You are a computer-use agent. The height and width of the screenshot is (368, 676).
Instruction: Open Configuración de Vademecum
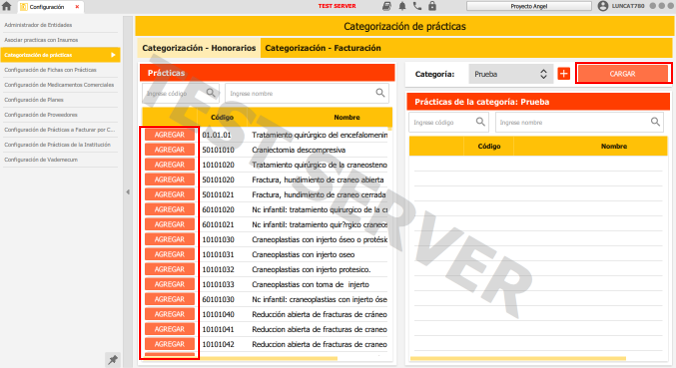pos(59,160)
